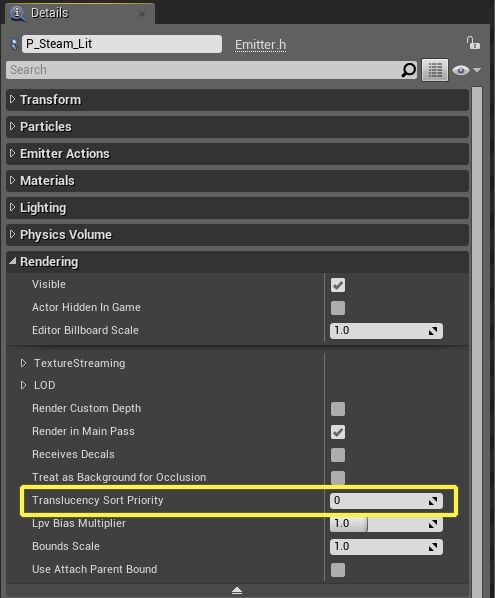Select the Details tab
Viewport: 495px width, 598px height.
coord(80,13)
